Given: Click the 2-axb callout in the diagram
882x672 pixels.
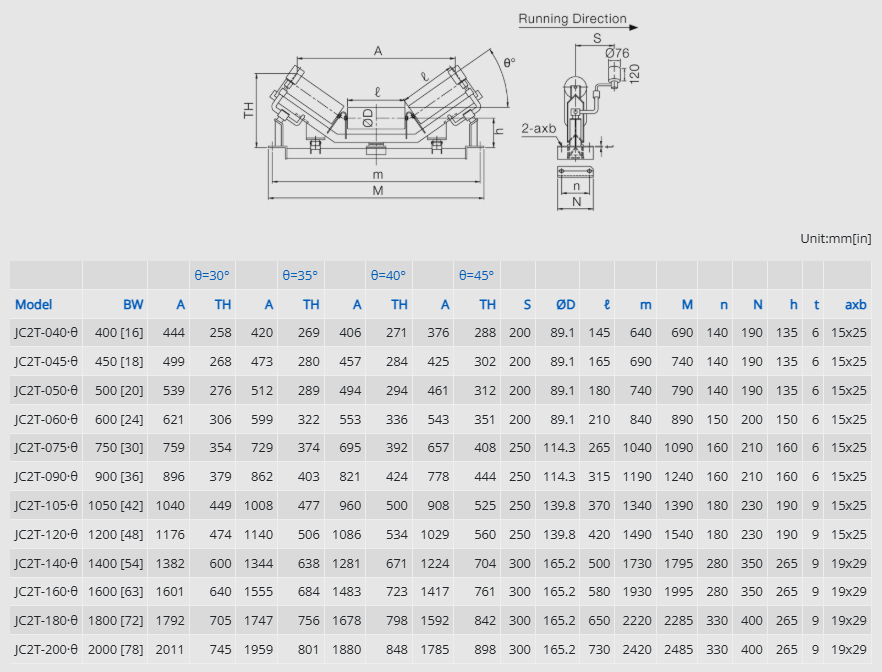Looking at the screenshot, I should (538, 129).
